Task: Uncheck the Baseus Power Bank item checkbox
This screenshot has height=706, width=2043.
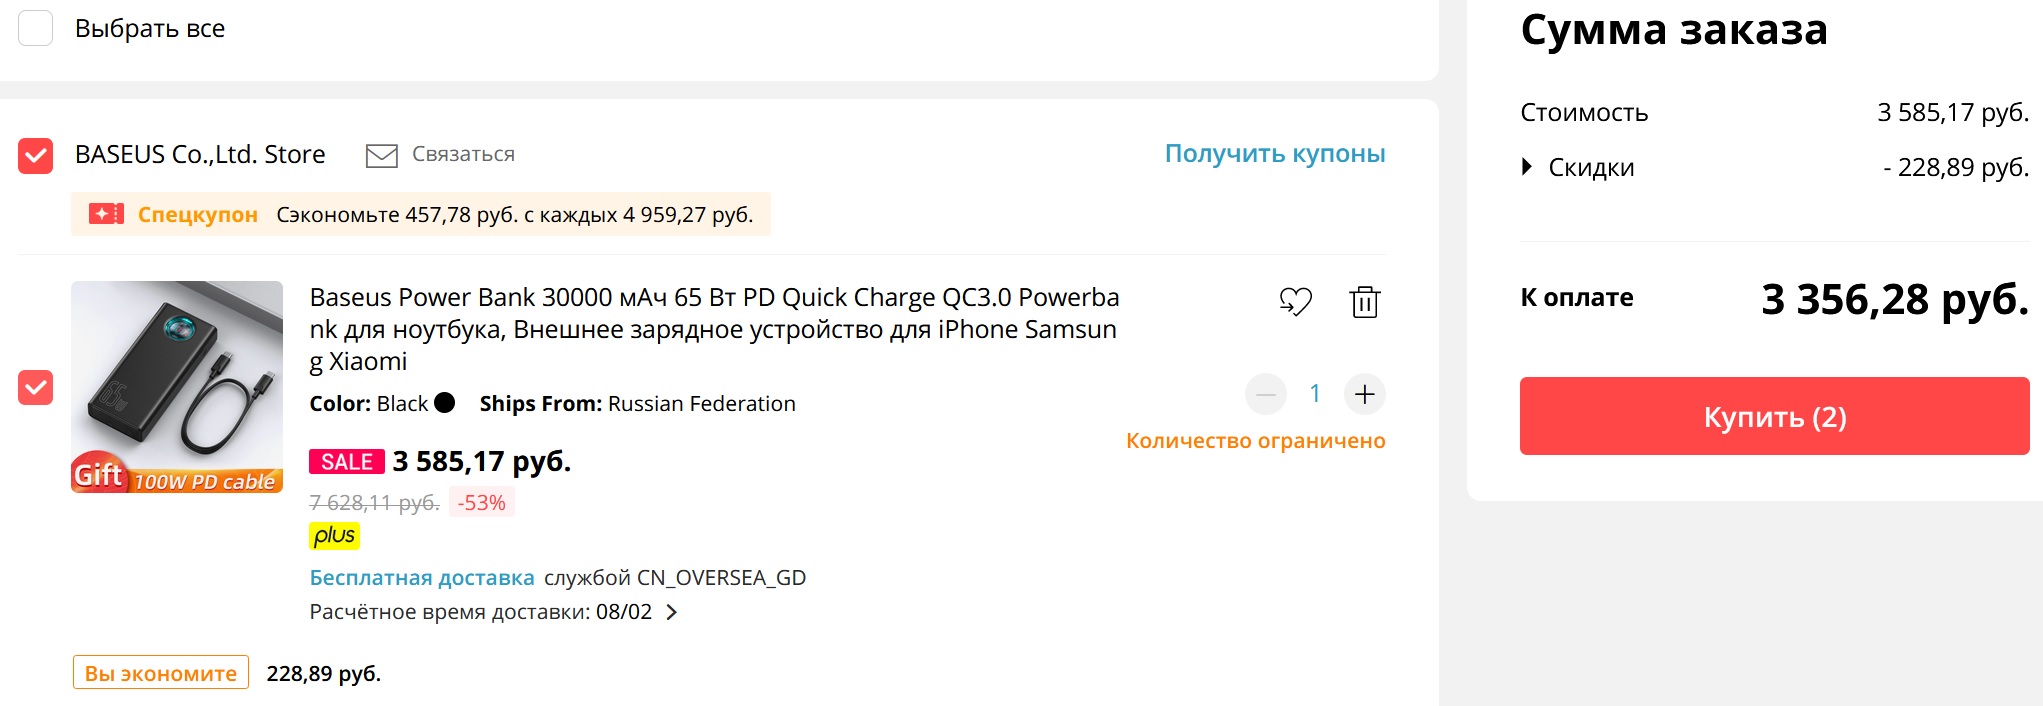Action: [x=36, y=387]
